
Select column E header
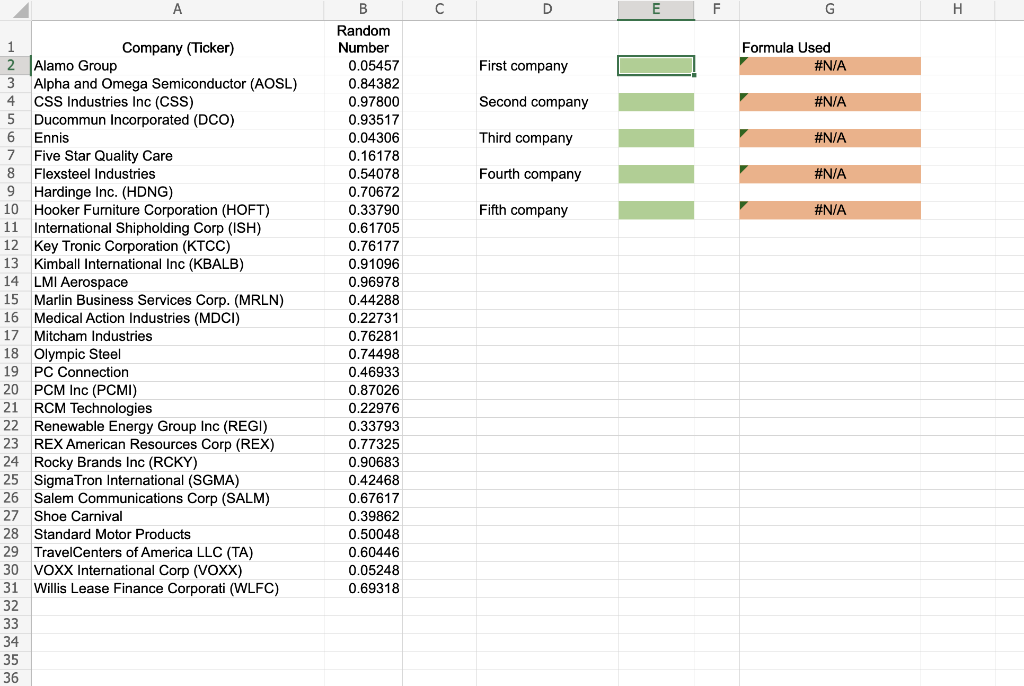(656, 9)
